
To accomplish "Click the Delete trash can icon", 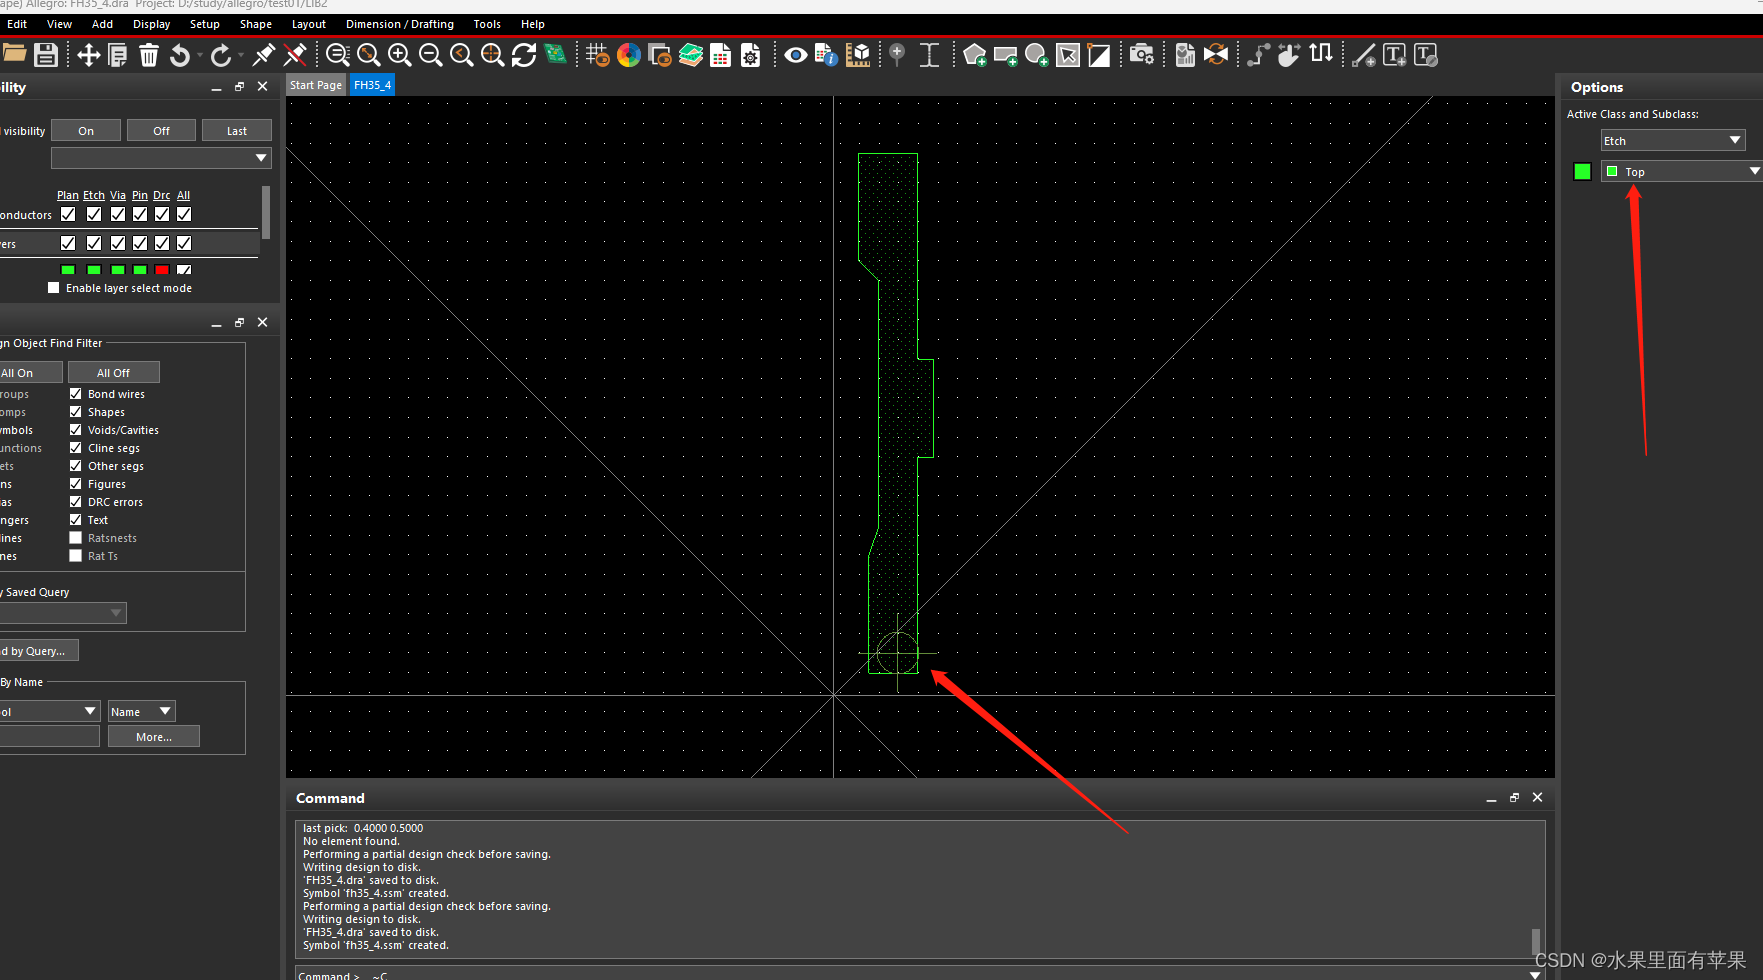I will tap(149, 55).
